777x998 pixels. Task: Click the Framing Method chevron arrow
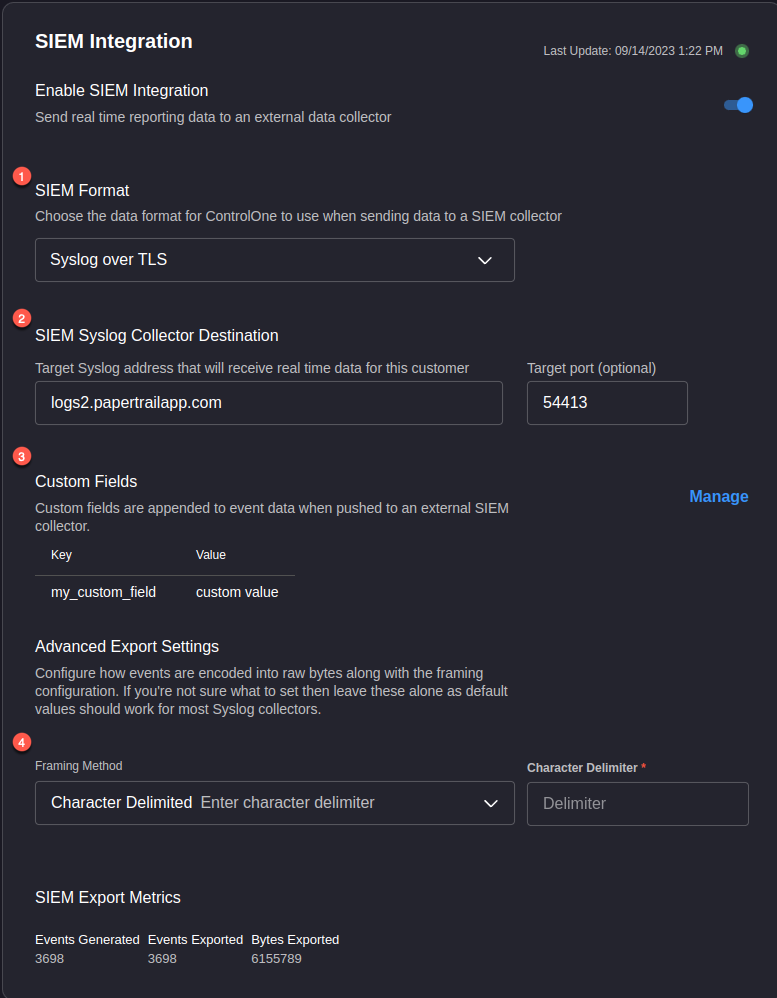point(491,803)
